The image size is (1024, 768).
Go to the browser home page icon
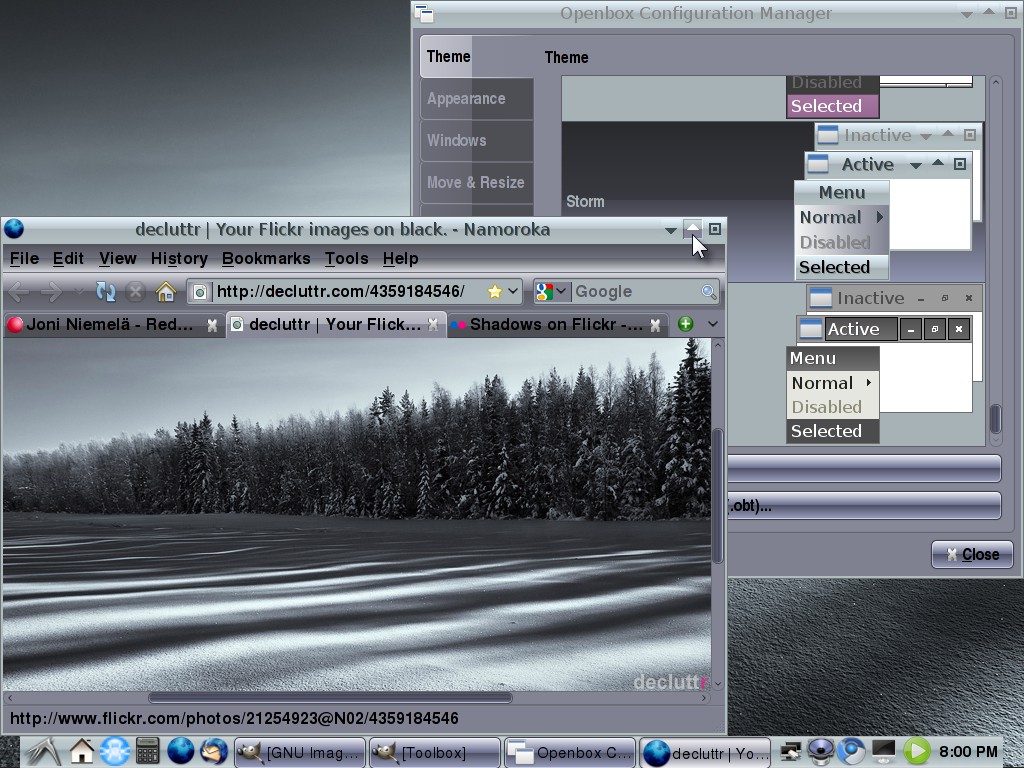pos(166,291)
